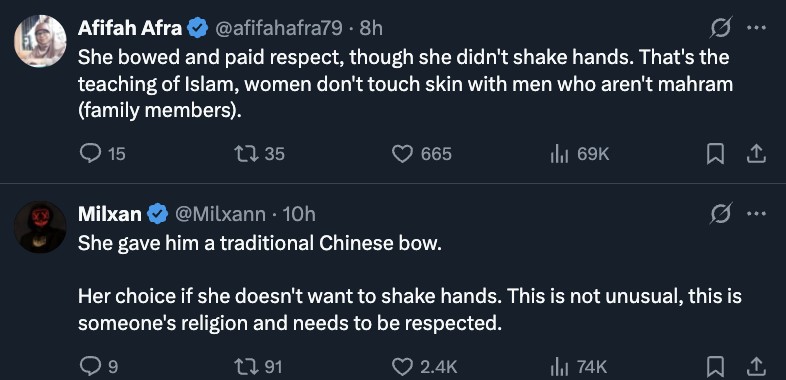This screenshot has width=786, height=380.
Task: Share Afifah Afra's tweet
Action: 756,154
